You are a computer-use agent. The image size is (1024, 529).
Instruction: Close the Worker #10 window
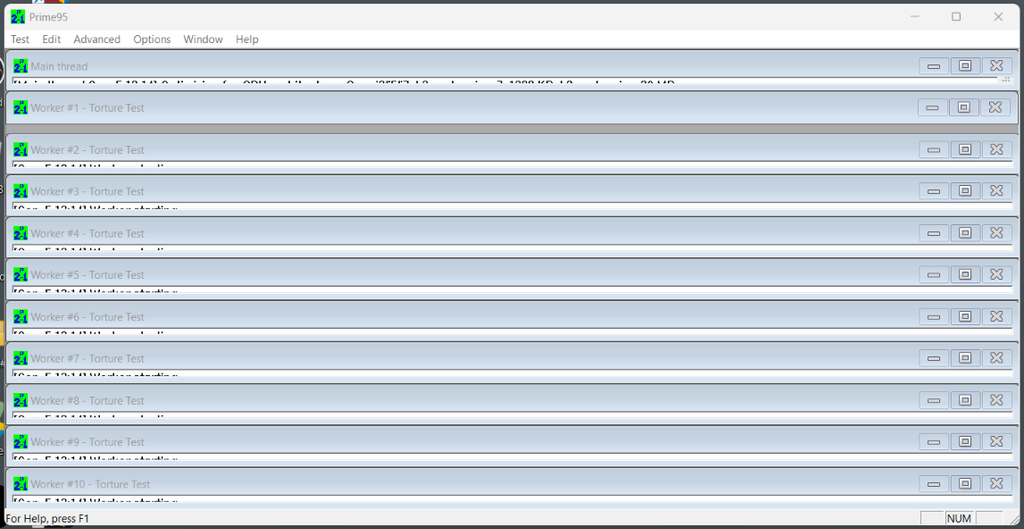click(x=997, y=483)
